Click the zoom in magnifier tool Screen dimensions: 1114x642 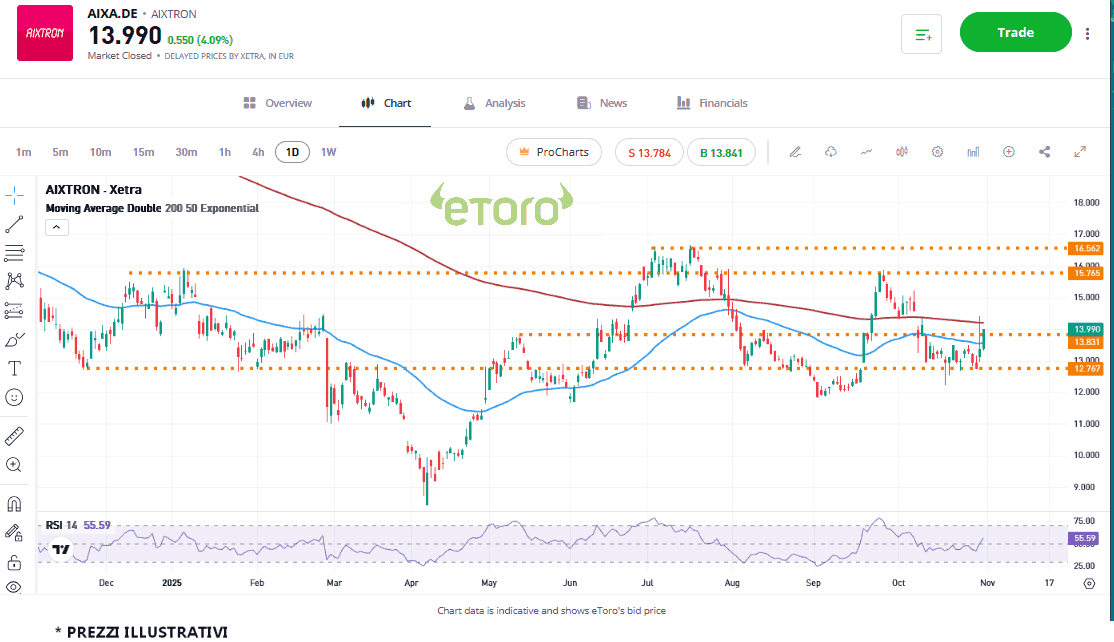(14, 465)
